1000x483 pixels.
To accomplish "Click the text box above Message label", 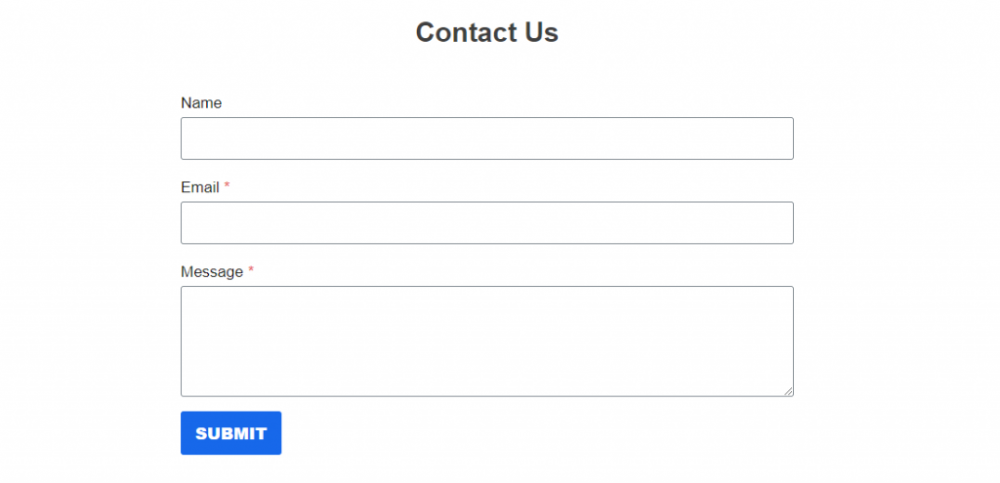I will coord(487,223).
